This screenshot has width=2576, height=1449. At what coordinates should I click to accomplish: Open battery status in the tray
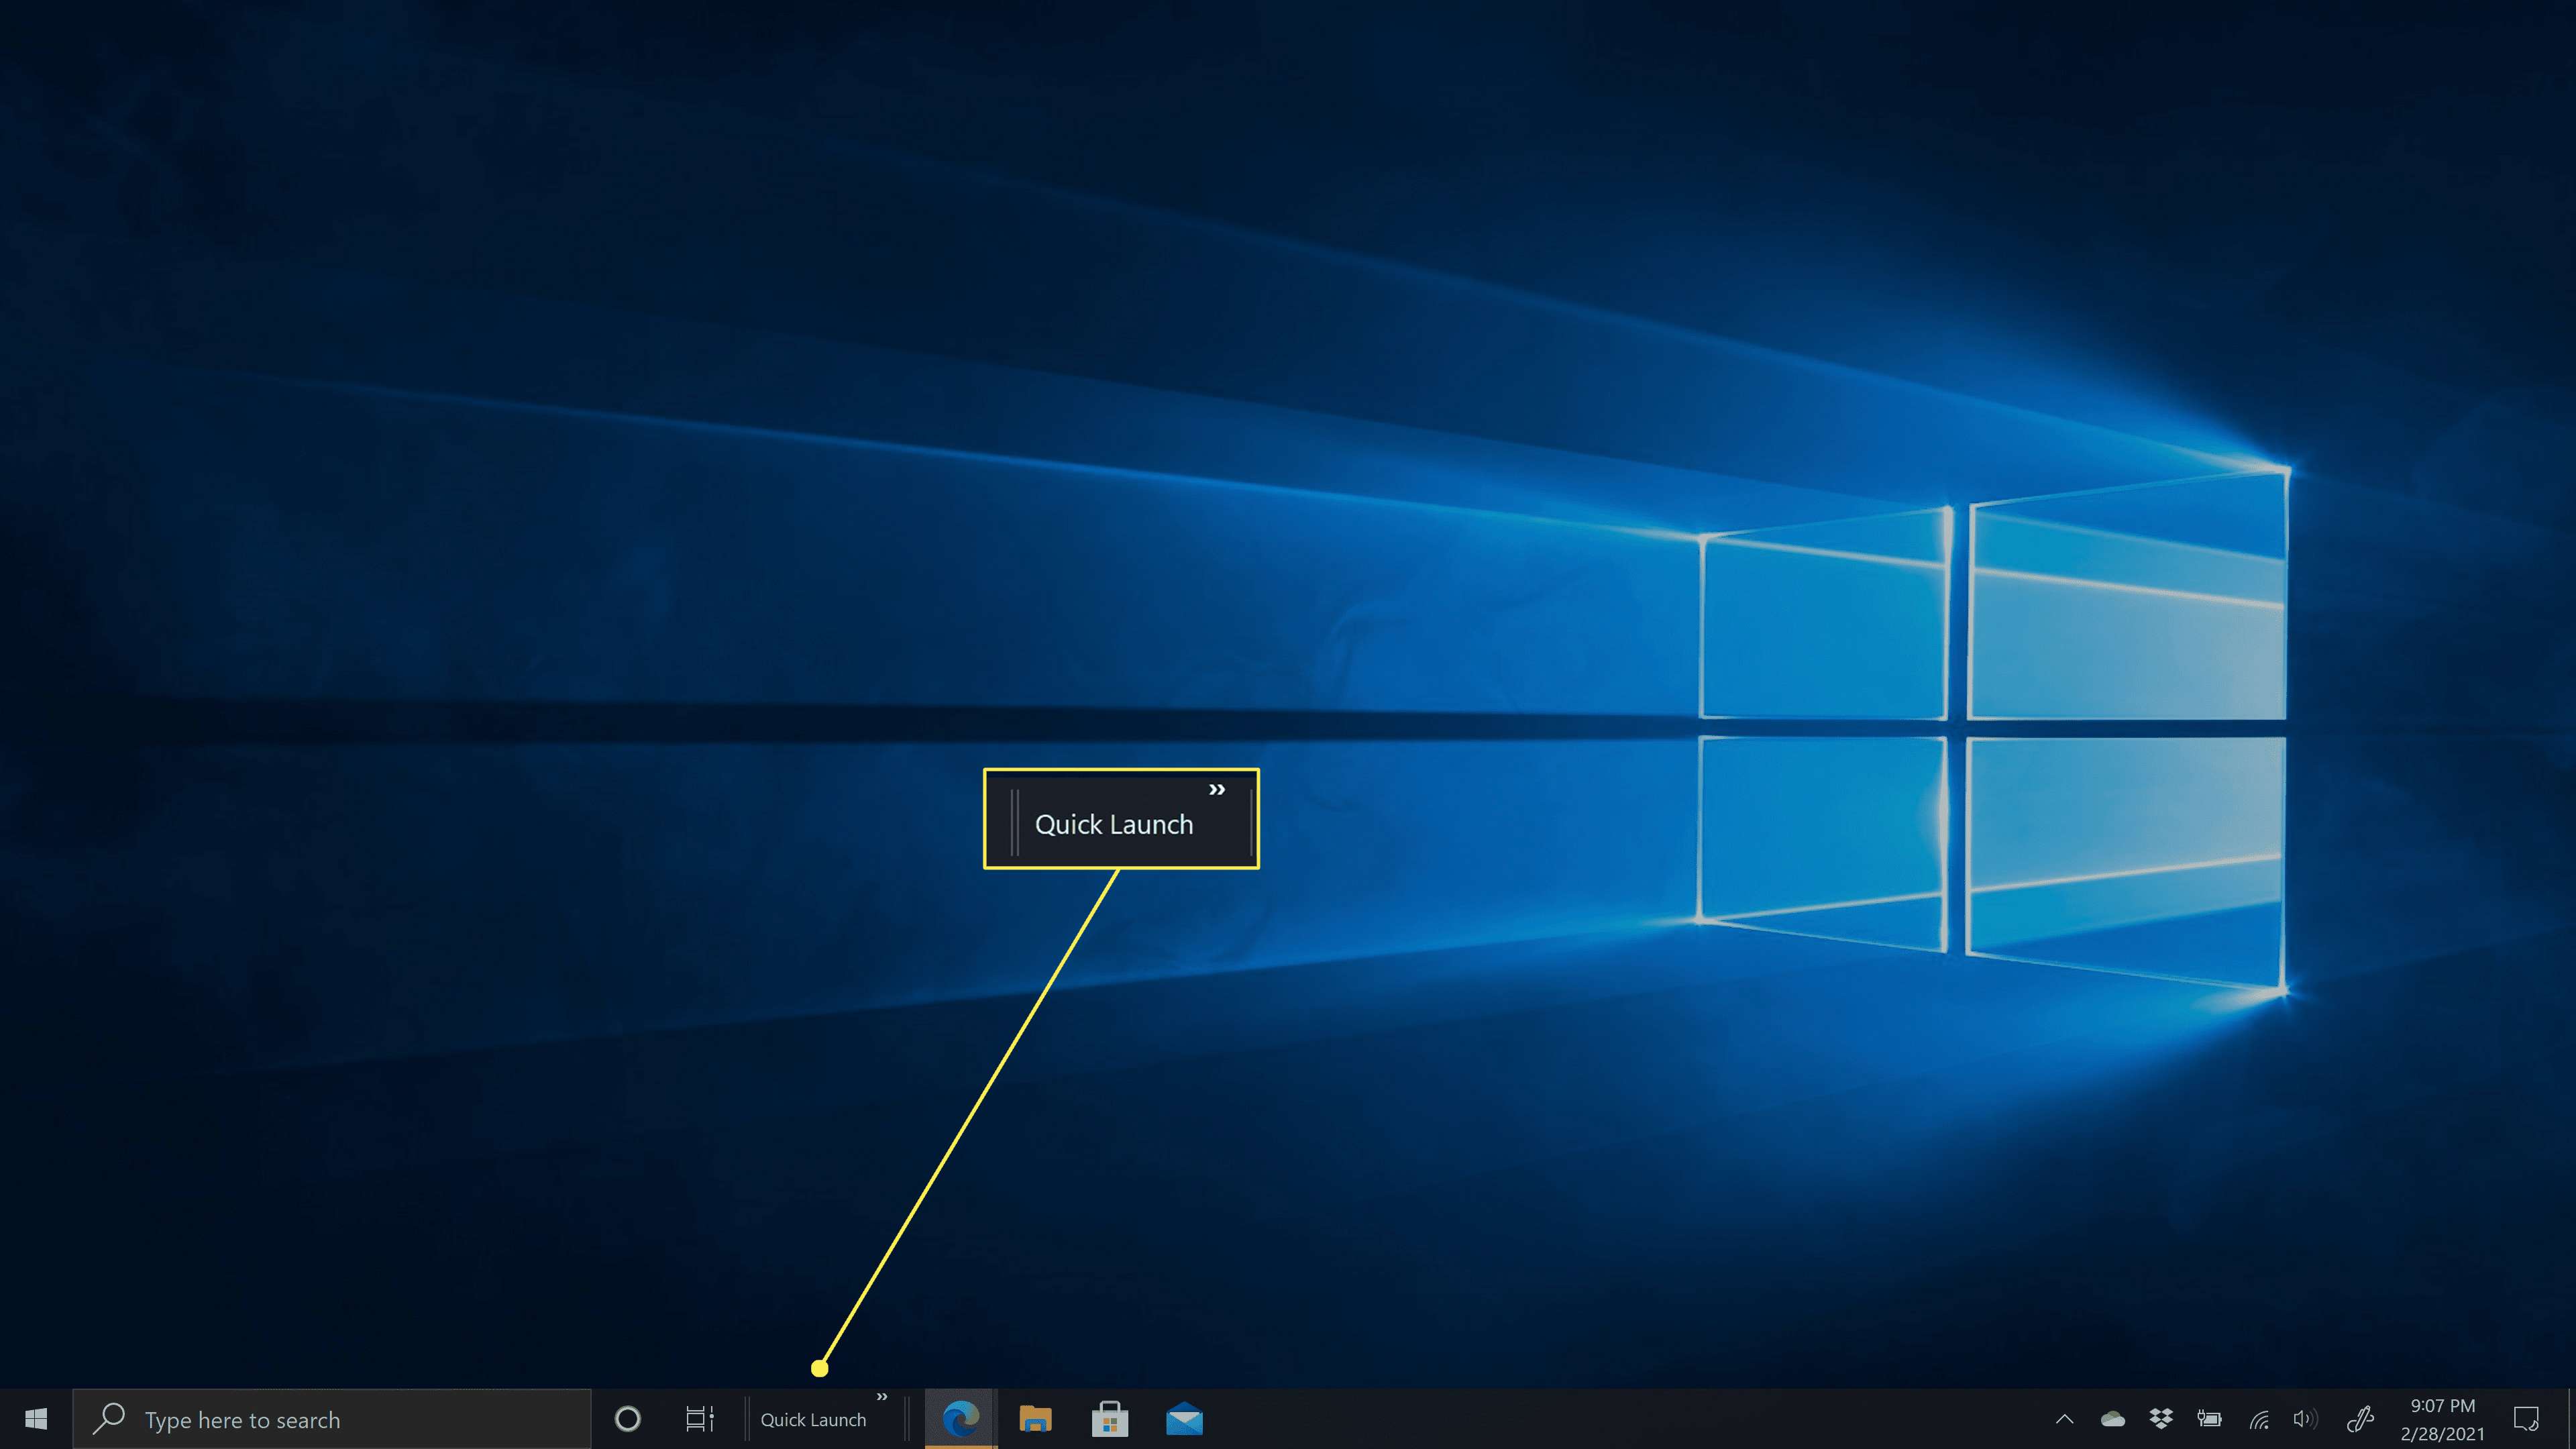click(x=2209, y=1419)
